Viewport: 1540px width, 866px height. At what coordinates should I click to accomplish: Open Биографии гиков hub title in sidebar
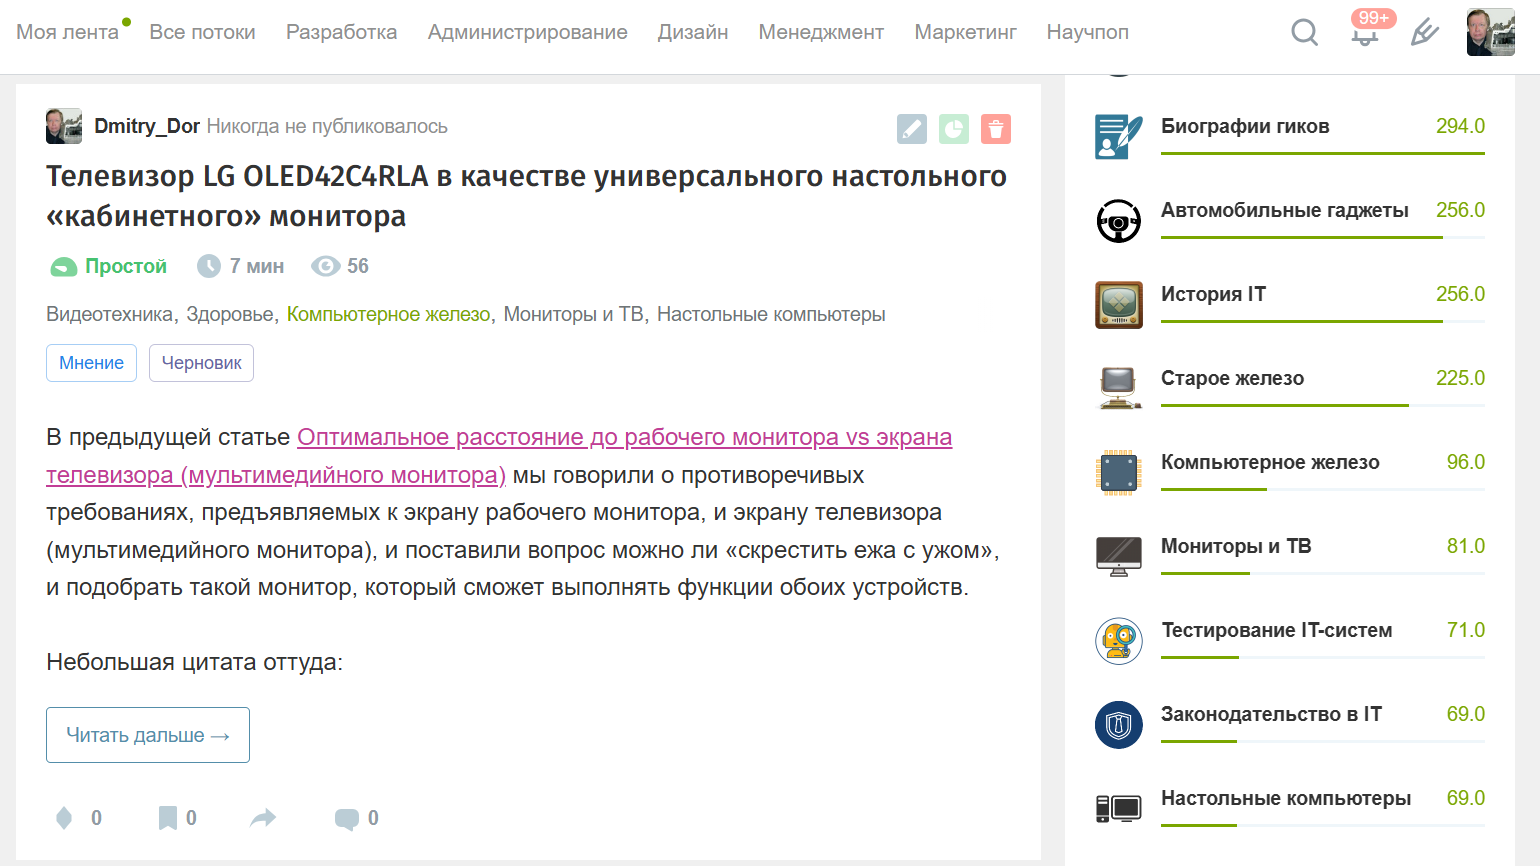point(1245,126)
